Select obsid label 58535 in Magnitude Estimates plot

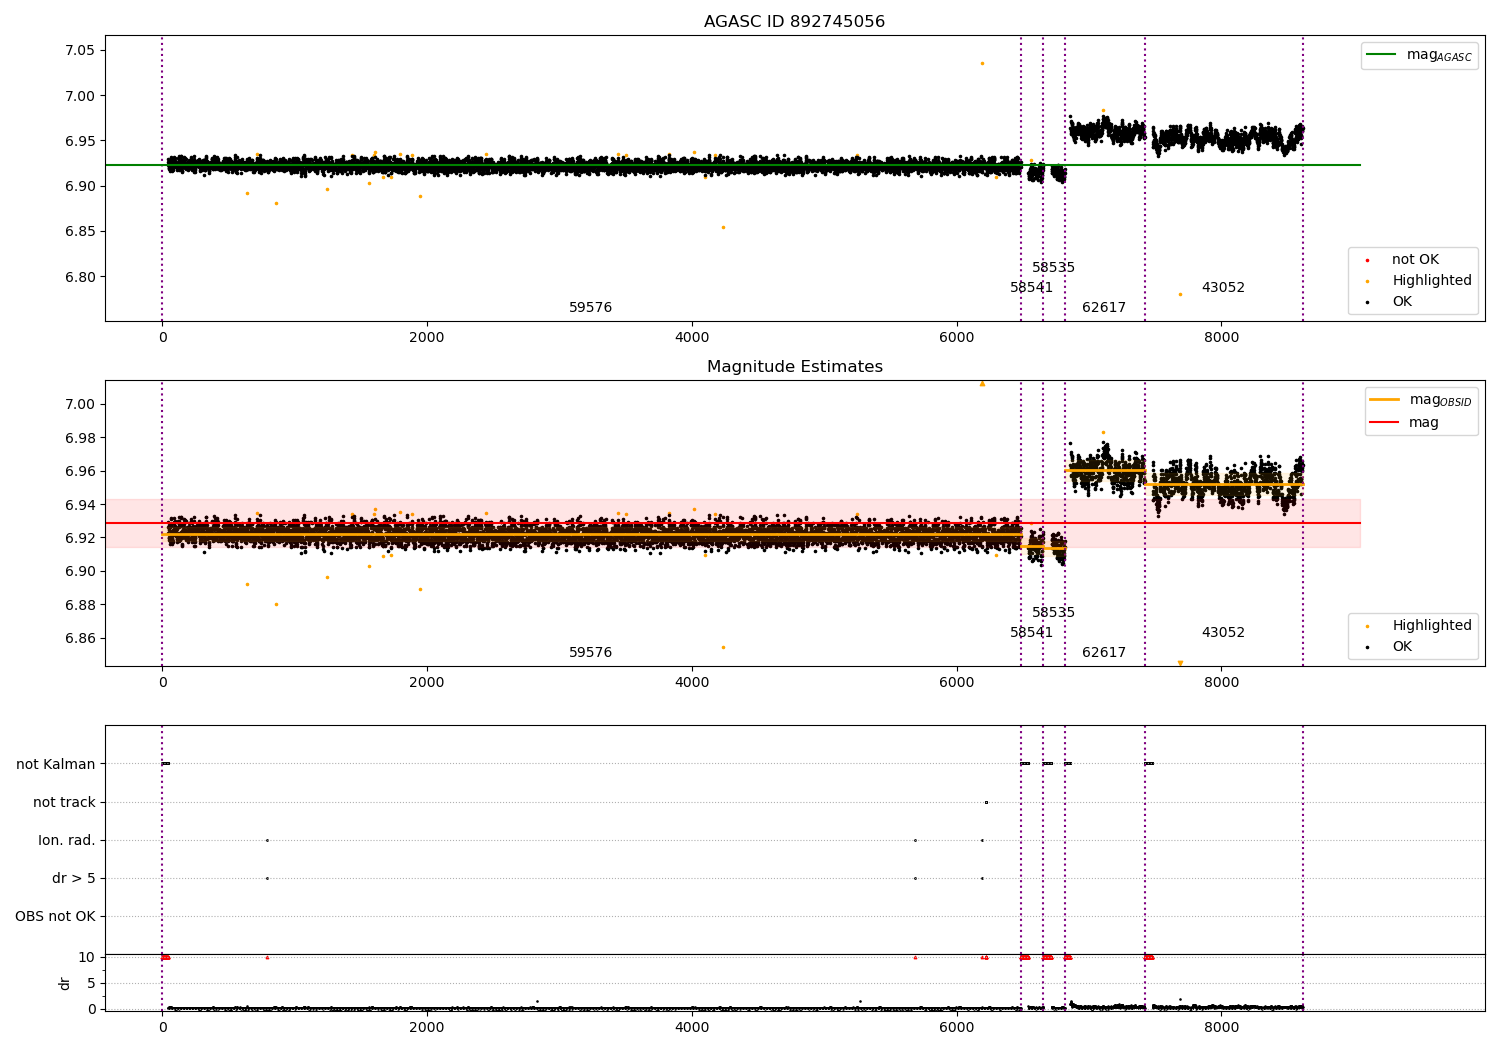click(1053, 613)
